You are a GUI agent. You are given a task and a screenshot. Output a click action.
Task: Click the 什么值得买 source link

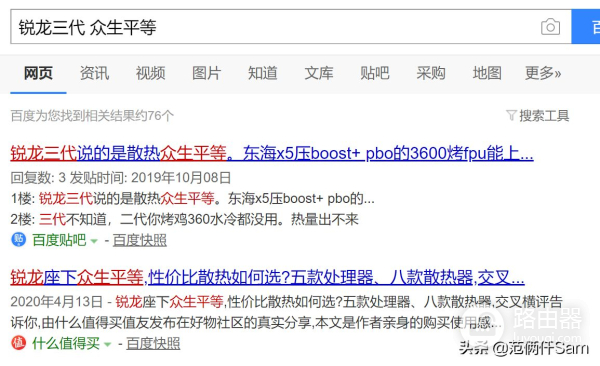click(66, 343)
